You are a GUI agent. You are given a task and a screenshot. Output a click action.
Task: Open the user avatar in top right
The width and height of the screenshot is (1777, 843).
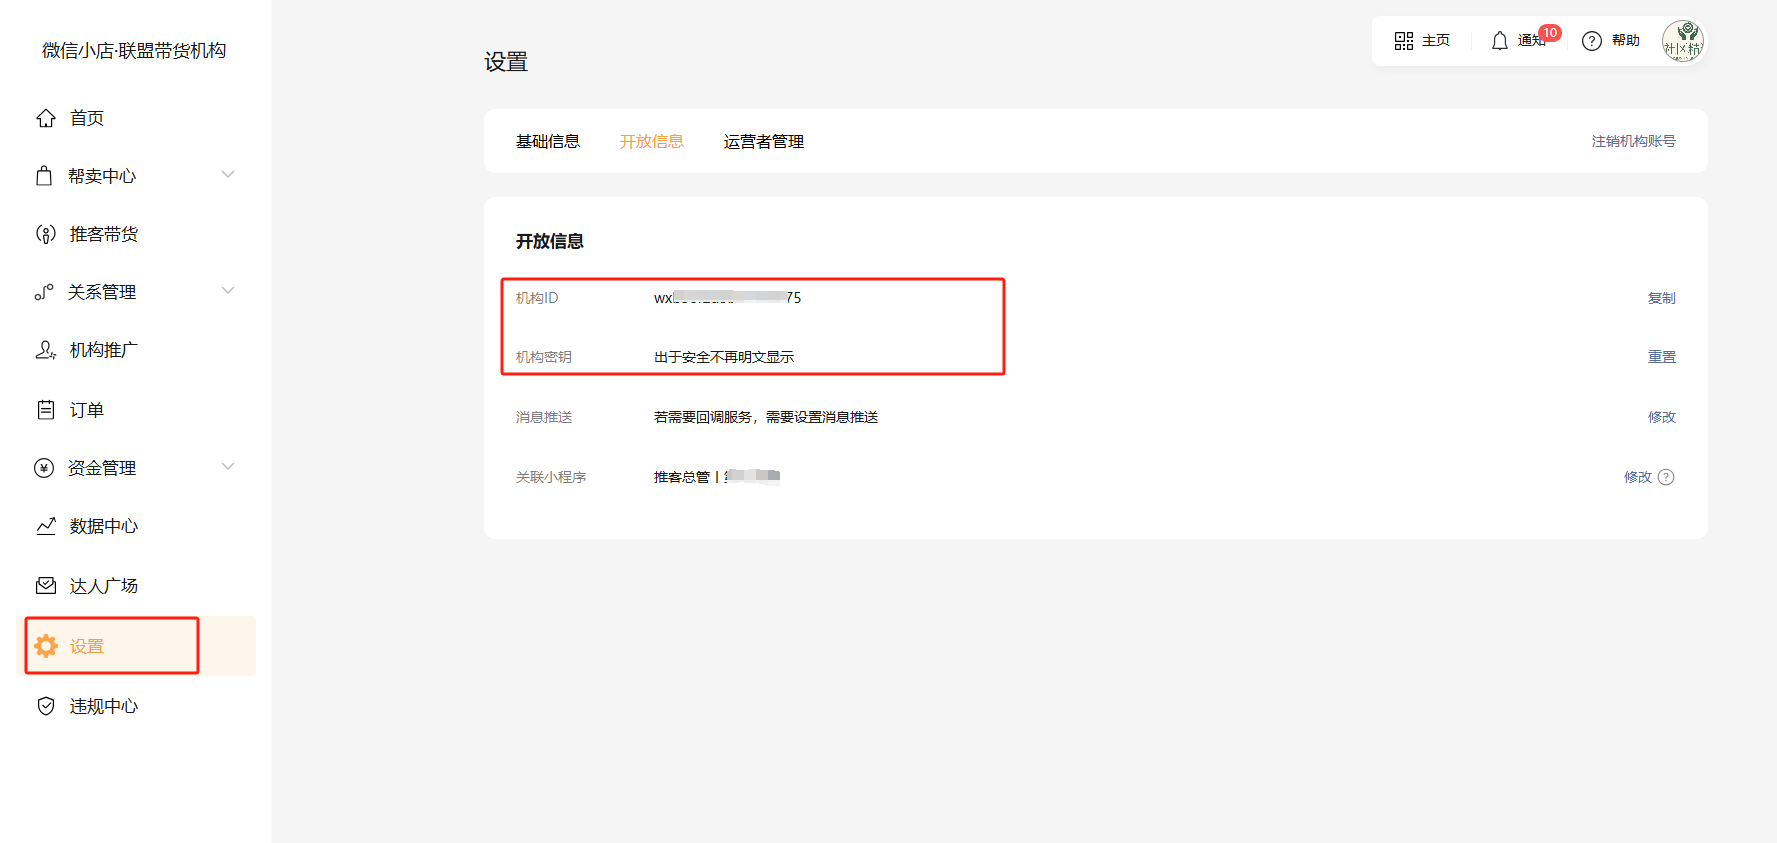1682,41
